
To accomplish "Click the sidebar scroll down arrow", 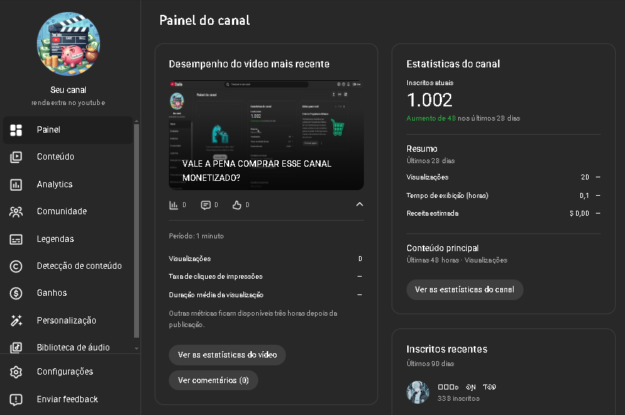I will click(136, 348).
